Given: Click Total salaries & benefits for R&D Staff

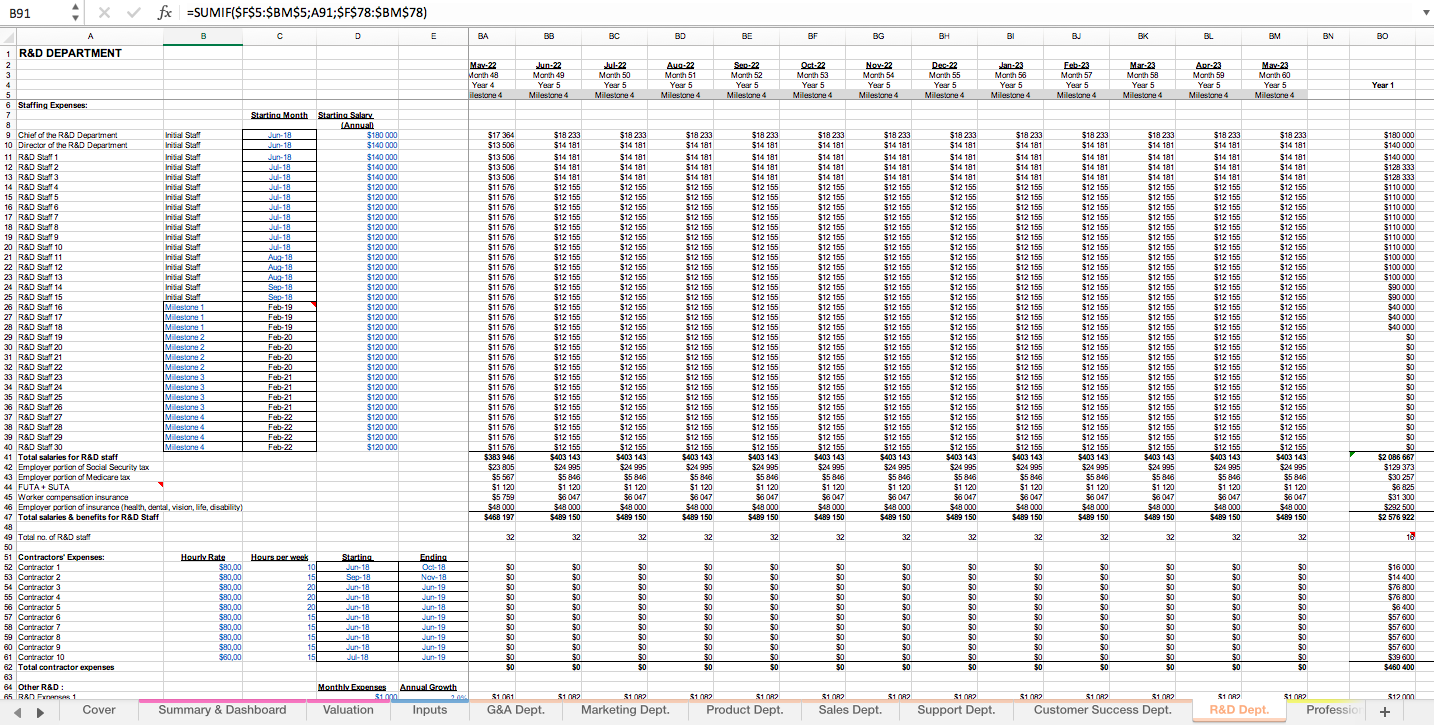Looking at the screenshot, I should tap(88, 517).
